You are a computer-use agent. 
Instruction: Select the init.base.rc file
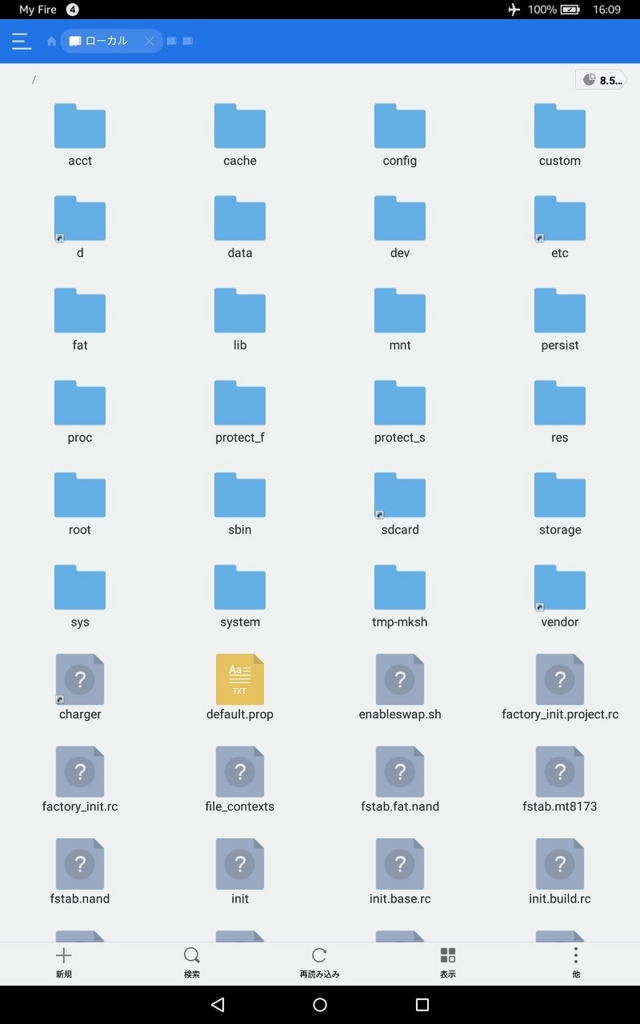(400, 872)
